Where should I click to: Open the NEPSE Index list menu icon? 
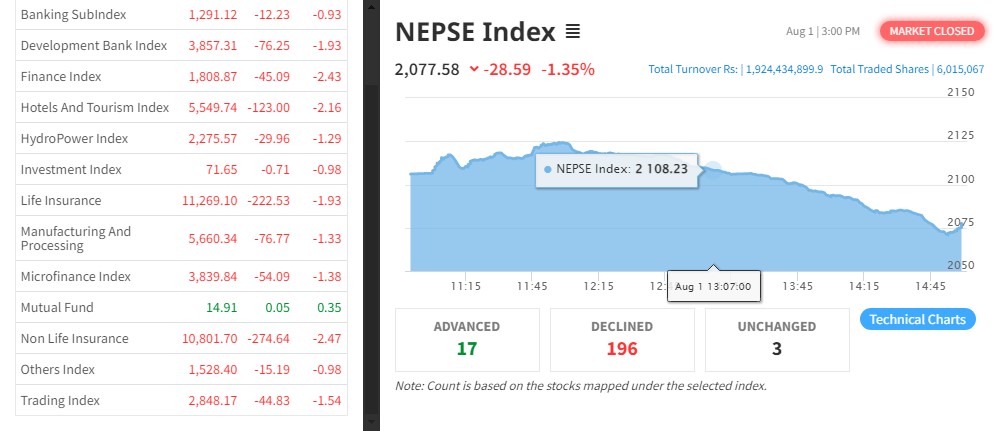[573, 32]
